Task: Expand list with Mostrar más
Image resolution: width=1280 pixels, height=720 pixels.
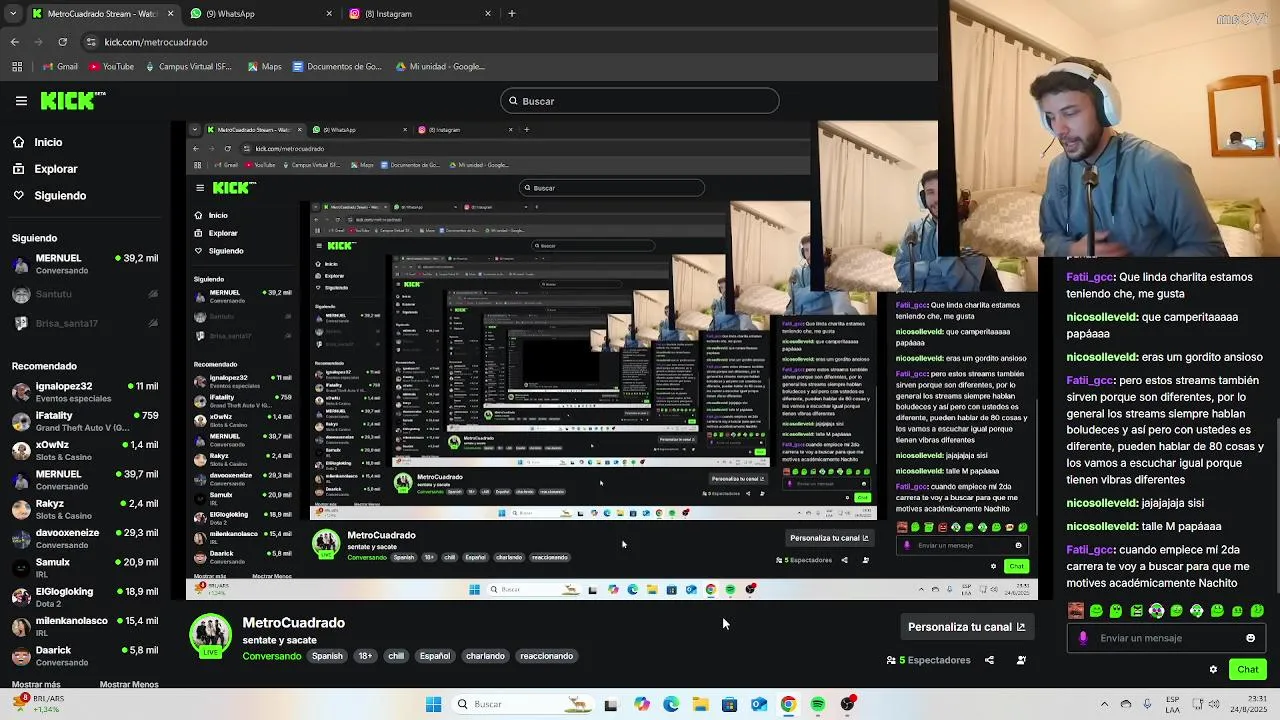Action: point(36,685)
